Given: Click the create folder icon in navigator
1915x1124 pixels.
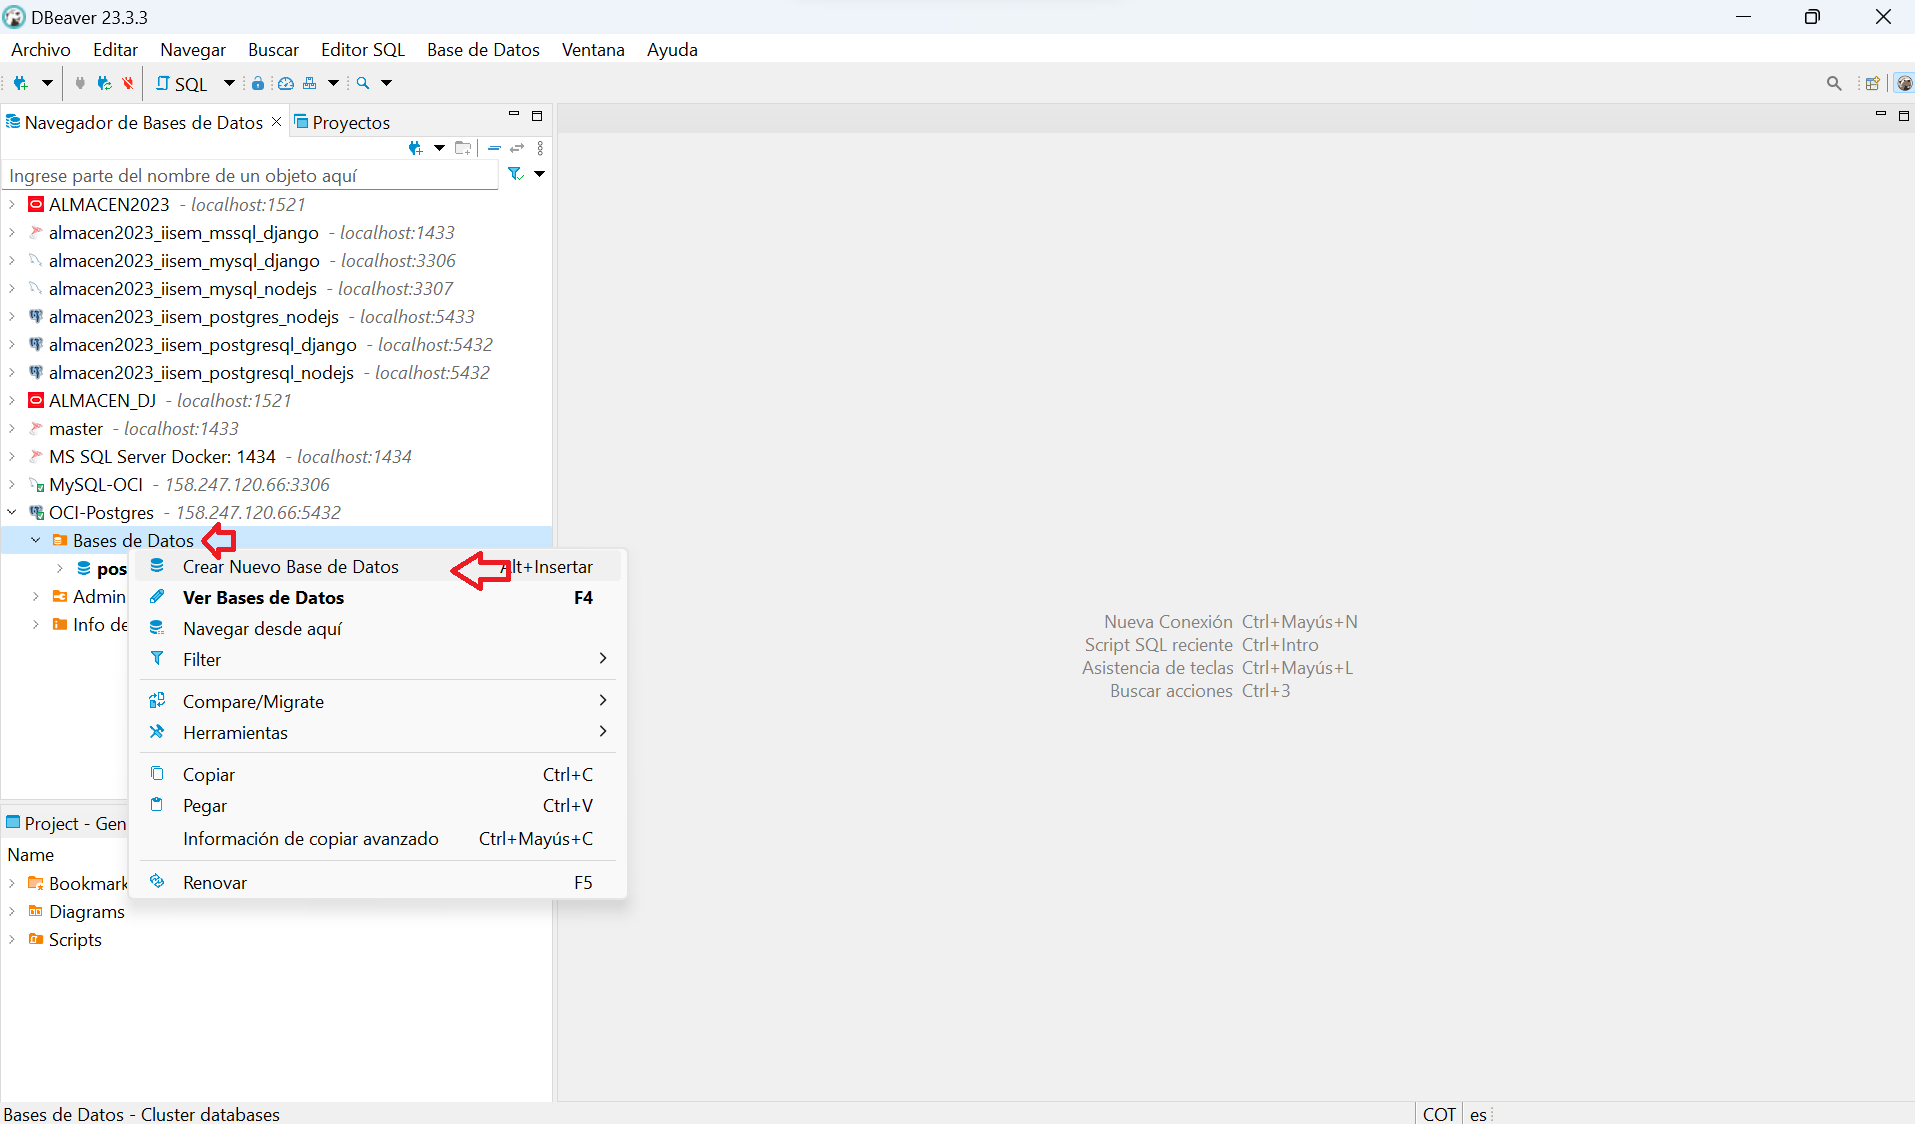Looking at the screenshot, I should 463,148.
